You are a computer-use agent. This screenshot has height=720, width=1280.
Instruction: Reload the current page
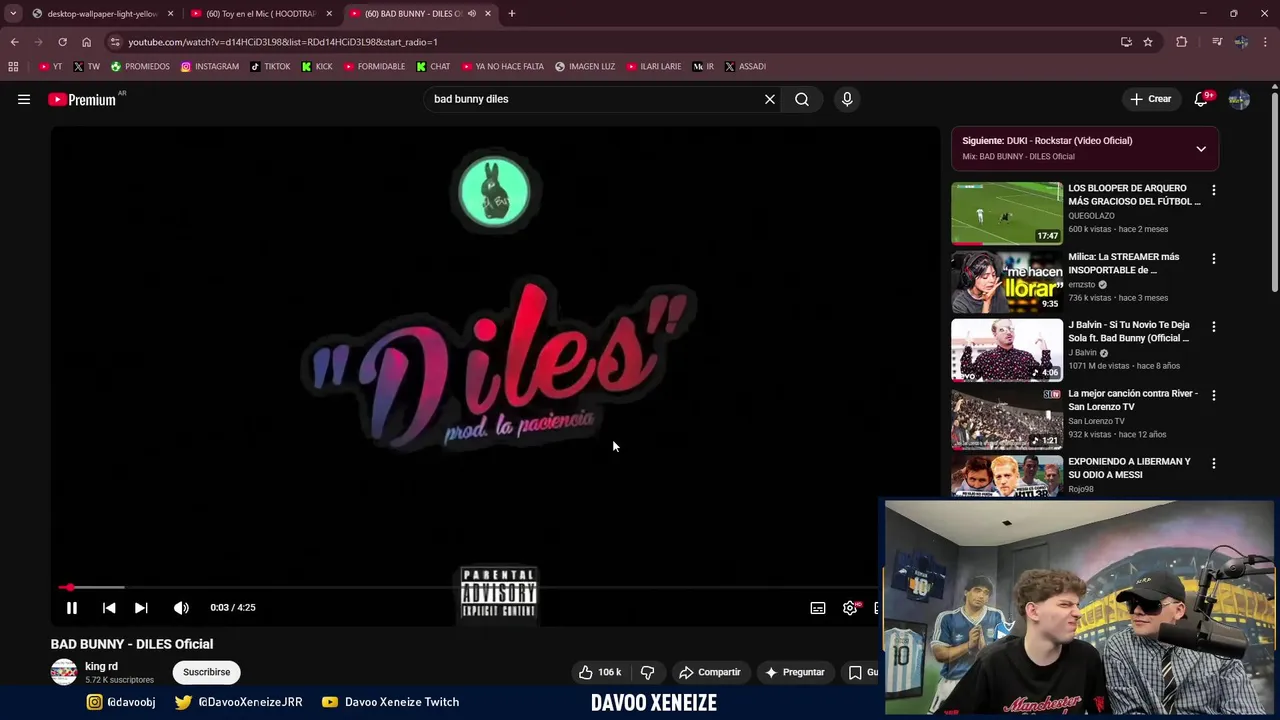[x=62, y=42]
